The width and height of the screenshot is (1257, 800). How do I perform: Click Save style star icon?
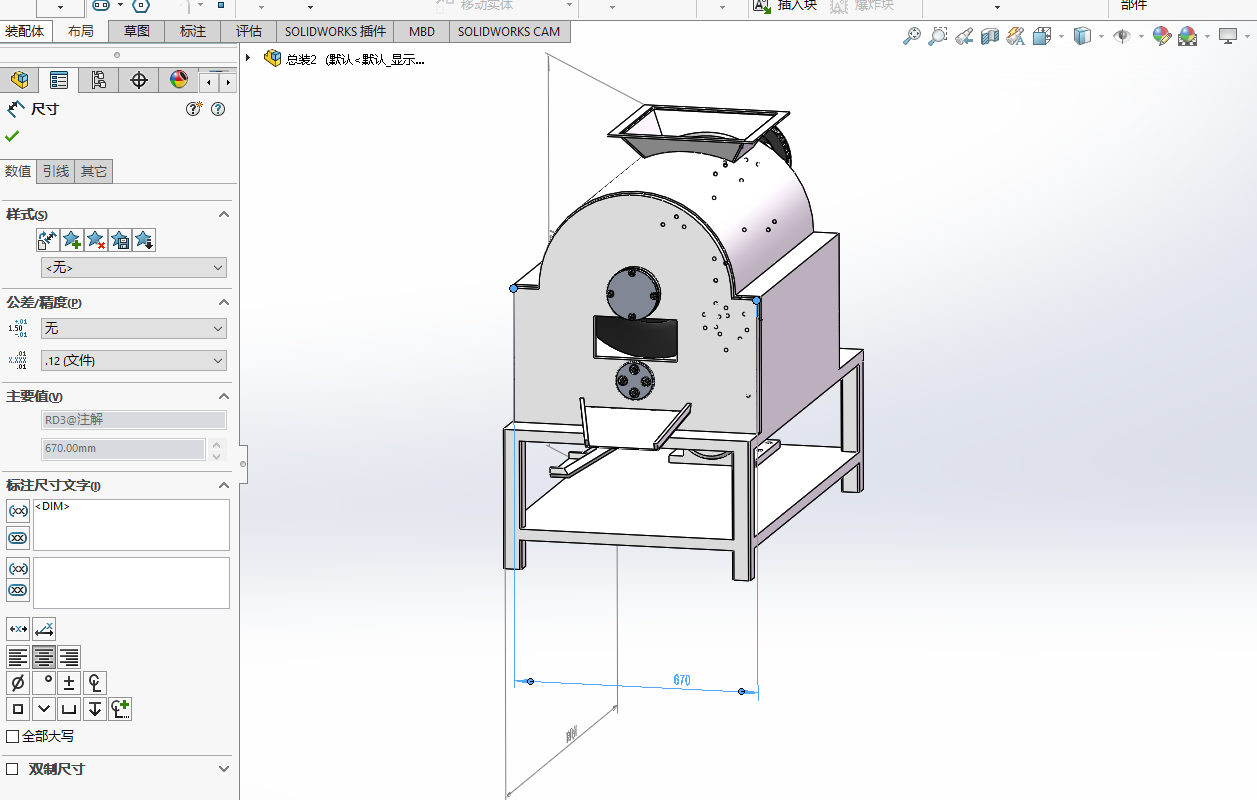[120, 240]
